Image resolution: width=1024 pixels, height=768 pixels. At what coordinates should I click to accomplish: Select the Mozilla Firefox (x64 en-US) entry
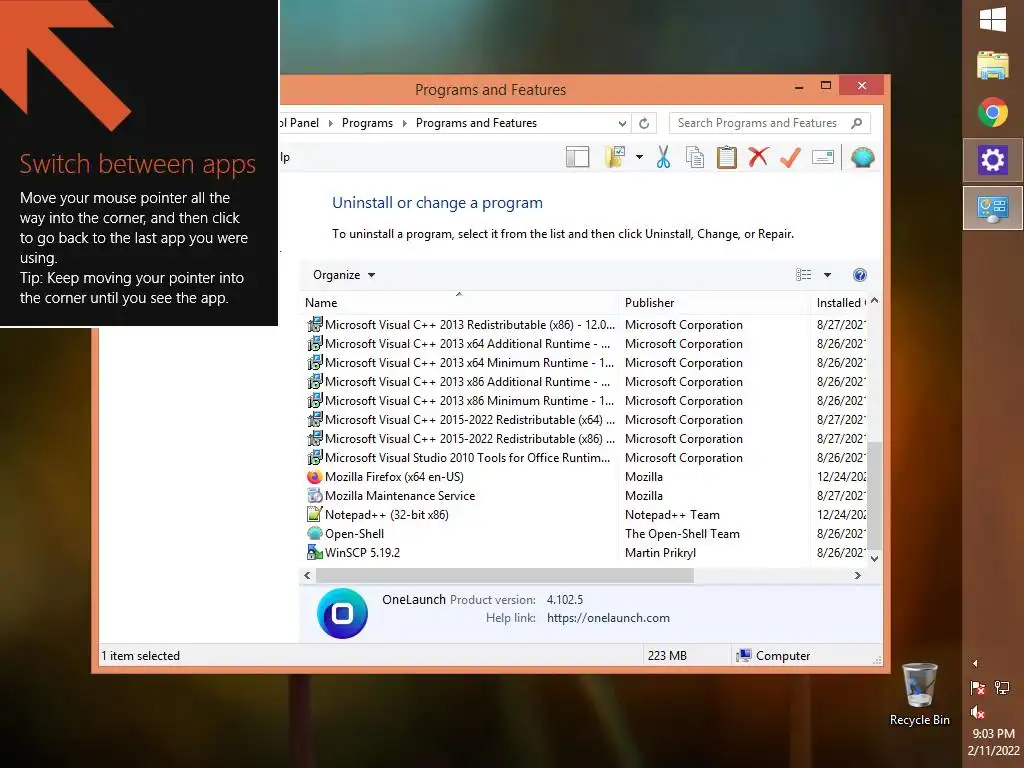(584, 477)
